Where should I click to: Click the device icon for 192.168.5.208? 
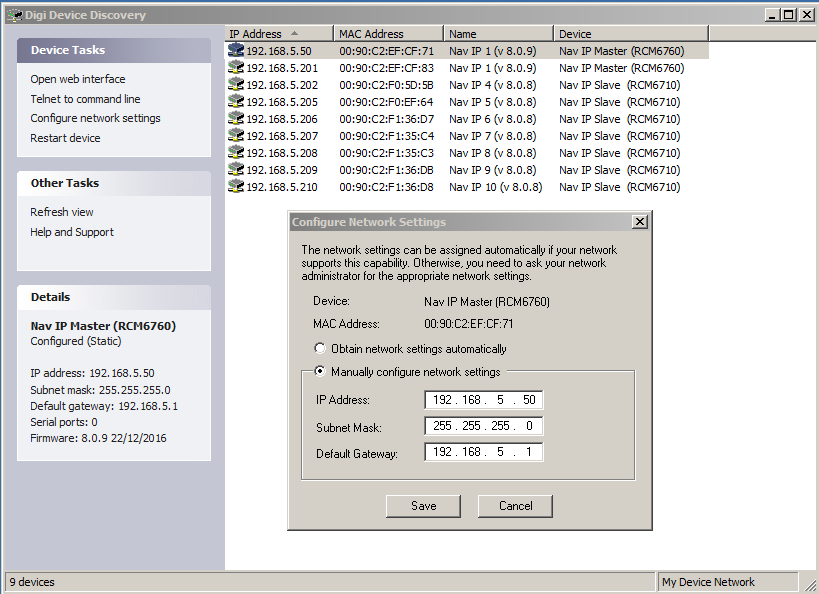pos(236,153)
